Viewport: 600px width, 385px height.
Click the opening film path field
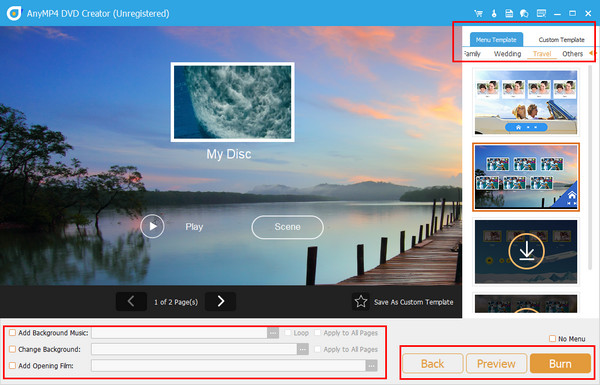click(x=228, y=366)
